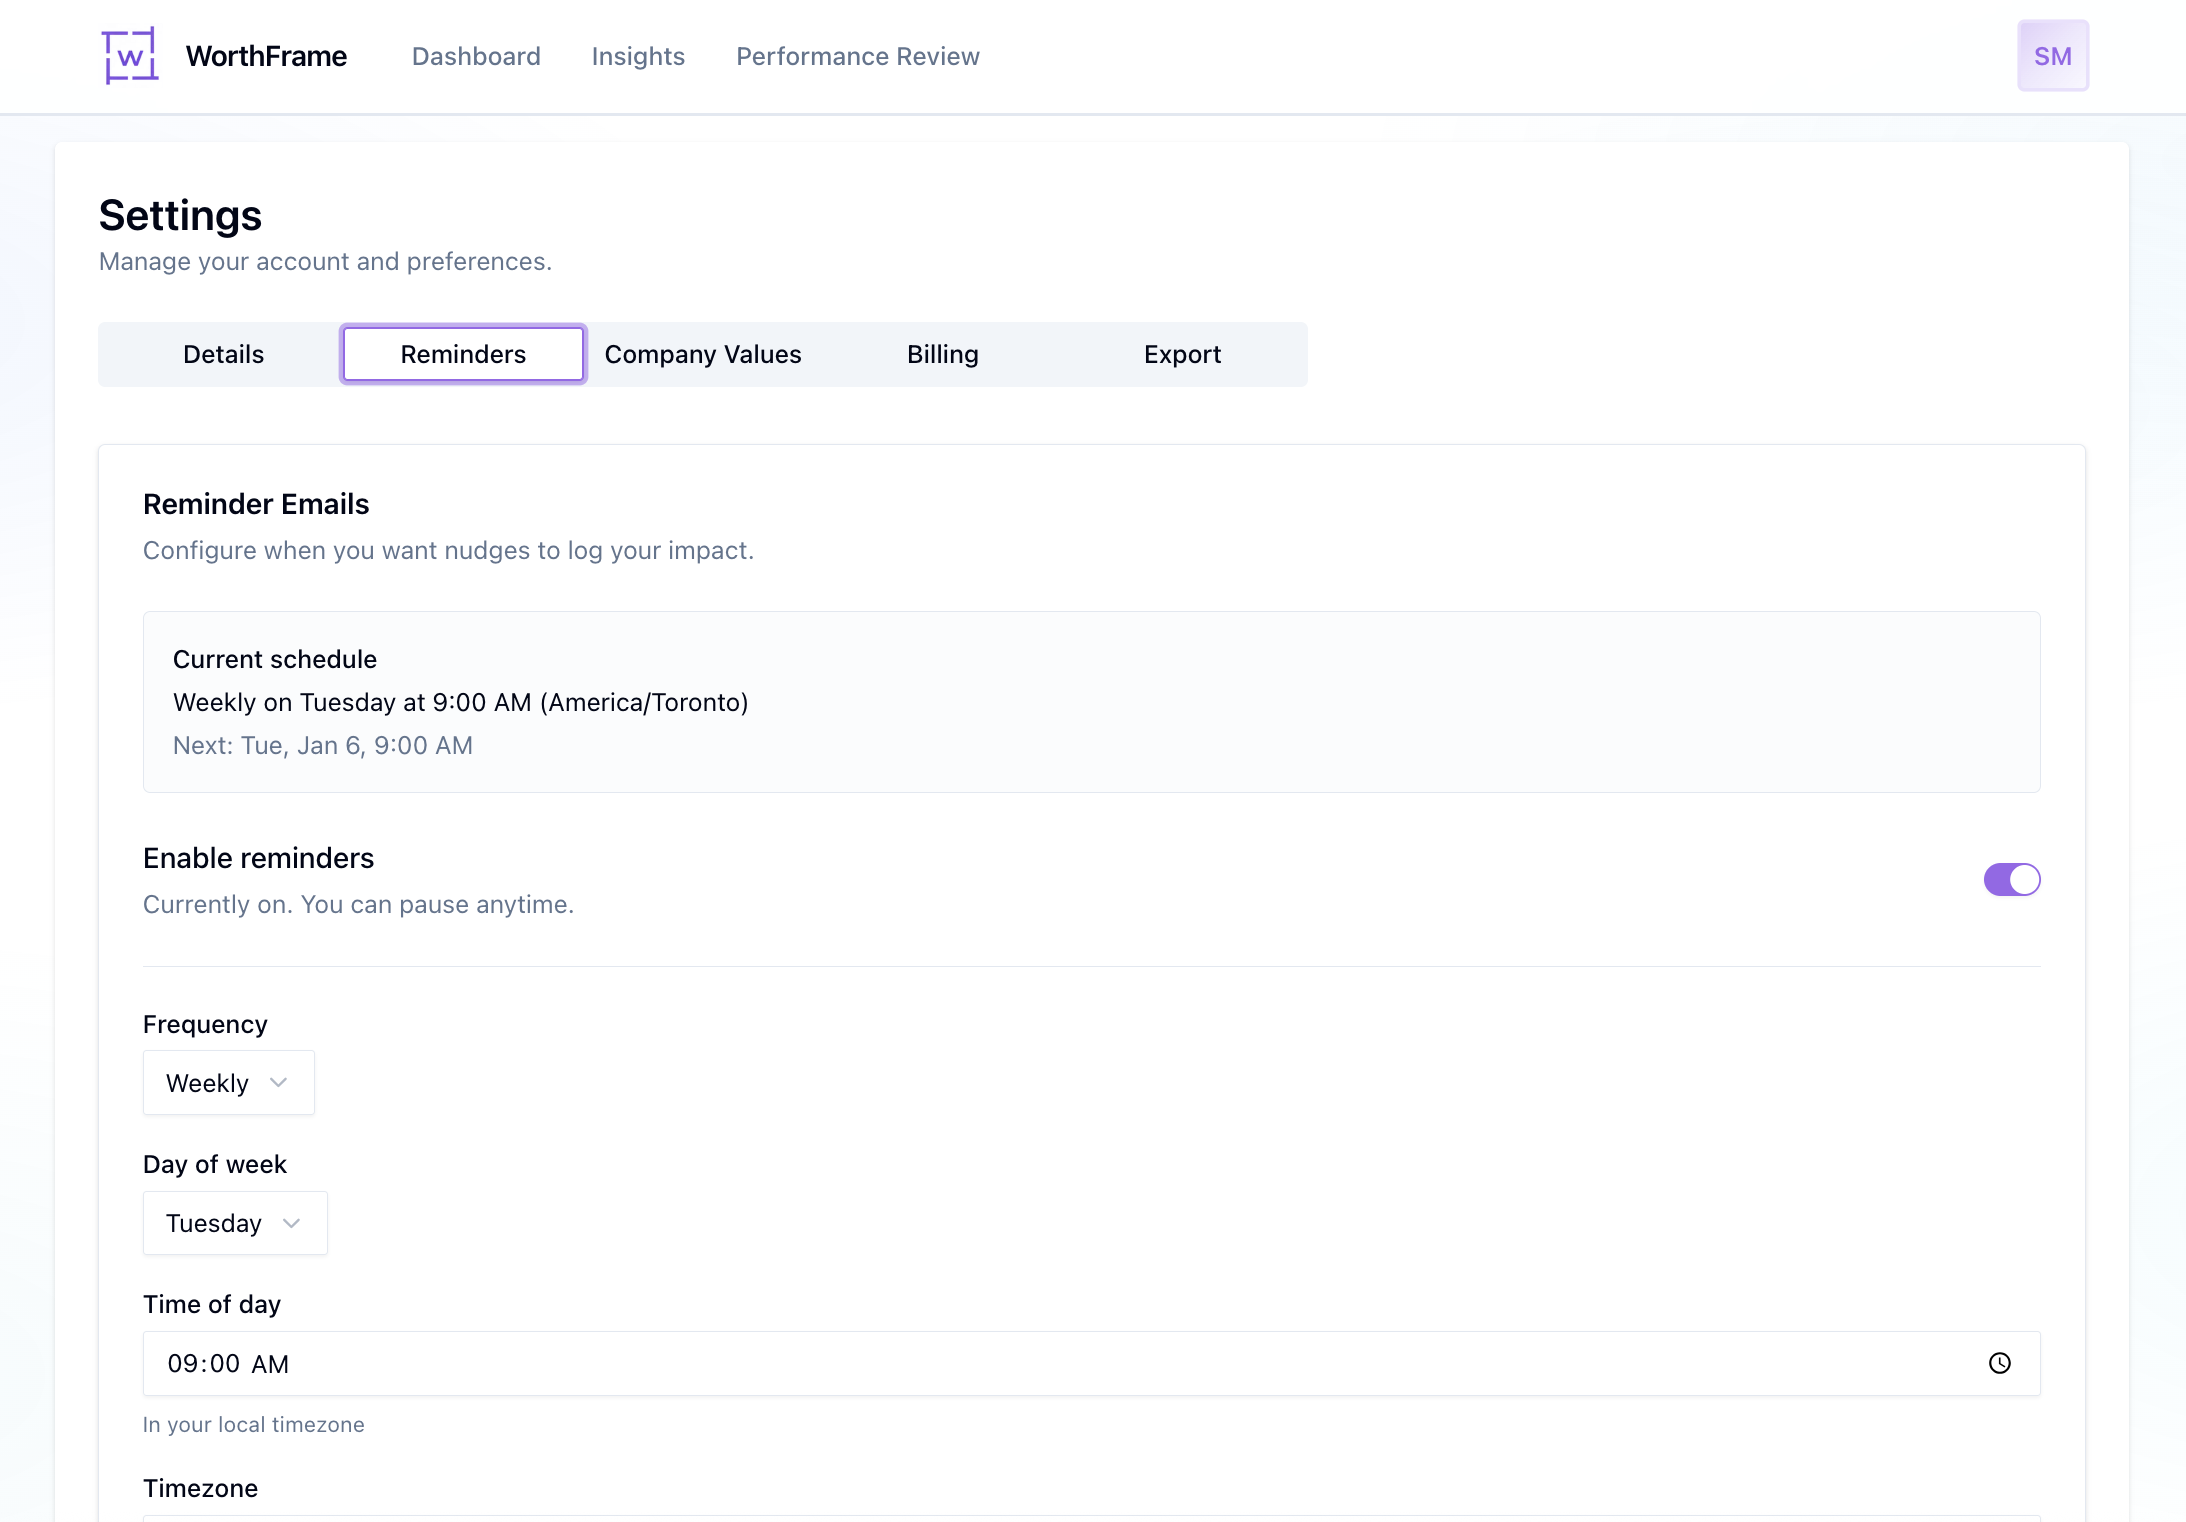Open the Day of week dropdown showing Tuesday
The height and width of the screenshot is (1522, 2186).
[235, 1223]
